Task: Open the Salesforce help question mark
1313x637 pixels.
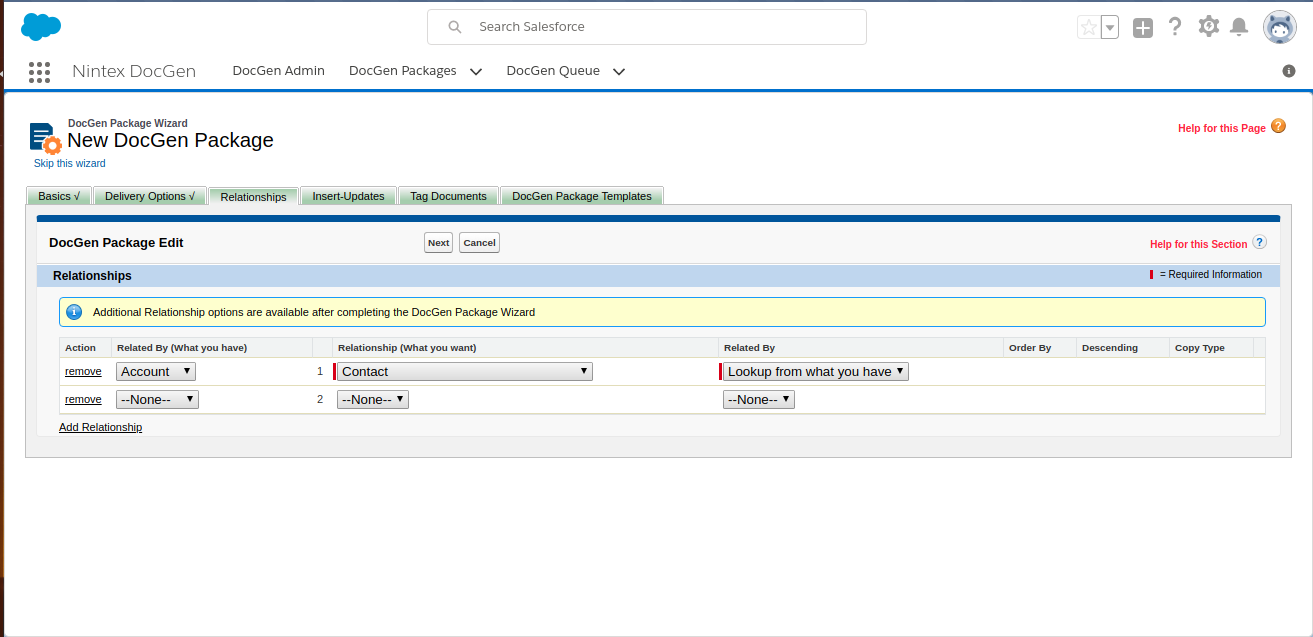Action: tap(1175, 27)
